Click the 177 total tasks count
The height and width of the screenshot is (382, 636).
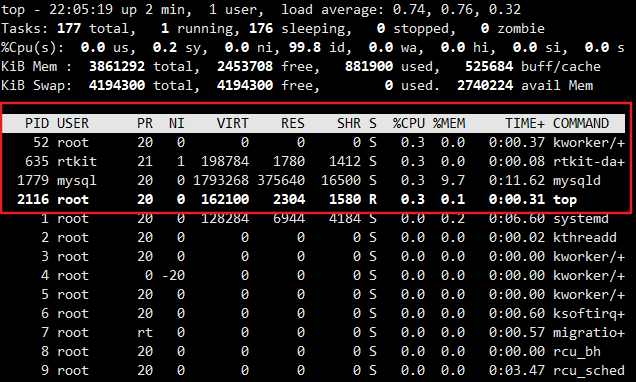coord(69,28)
